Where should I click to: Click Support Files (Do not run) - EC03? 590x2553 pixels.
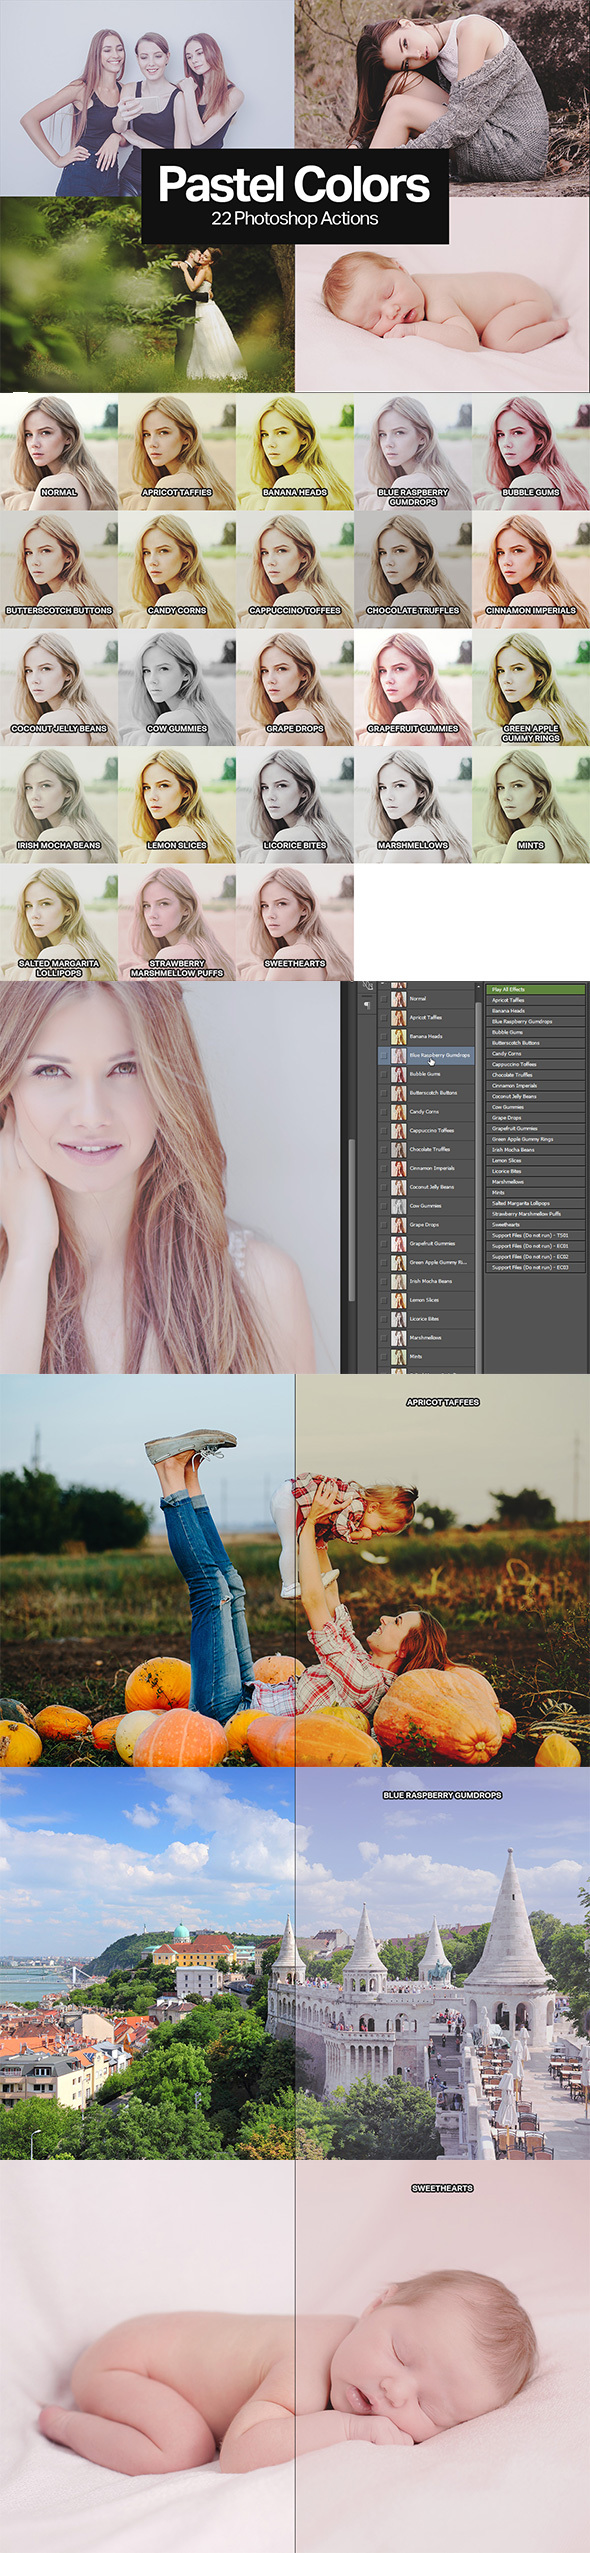536,1267
